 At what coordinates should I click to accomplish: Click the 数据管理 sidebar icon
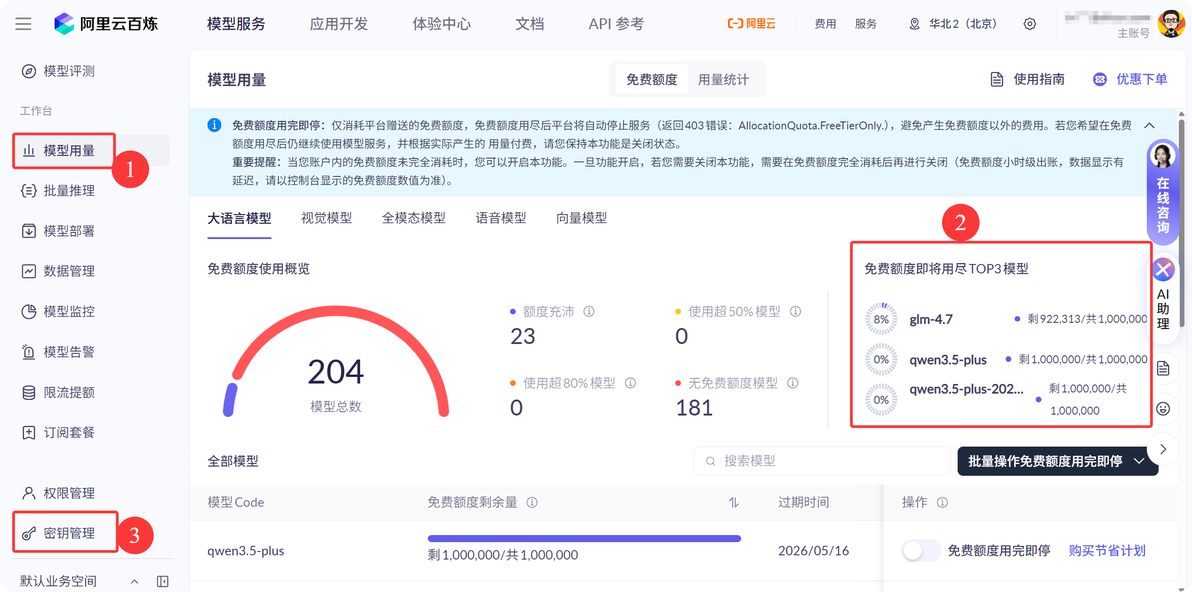[29, 271]
